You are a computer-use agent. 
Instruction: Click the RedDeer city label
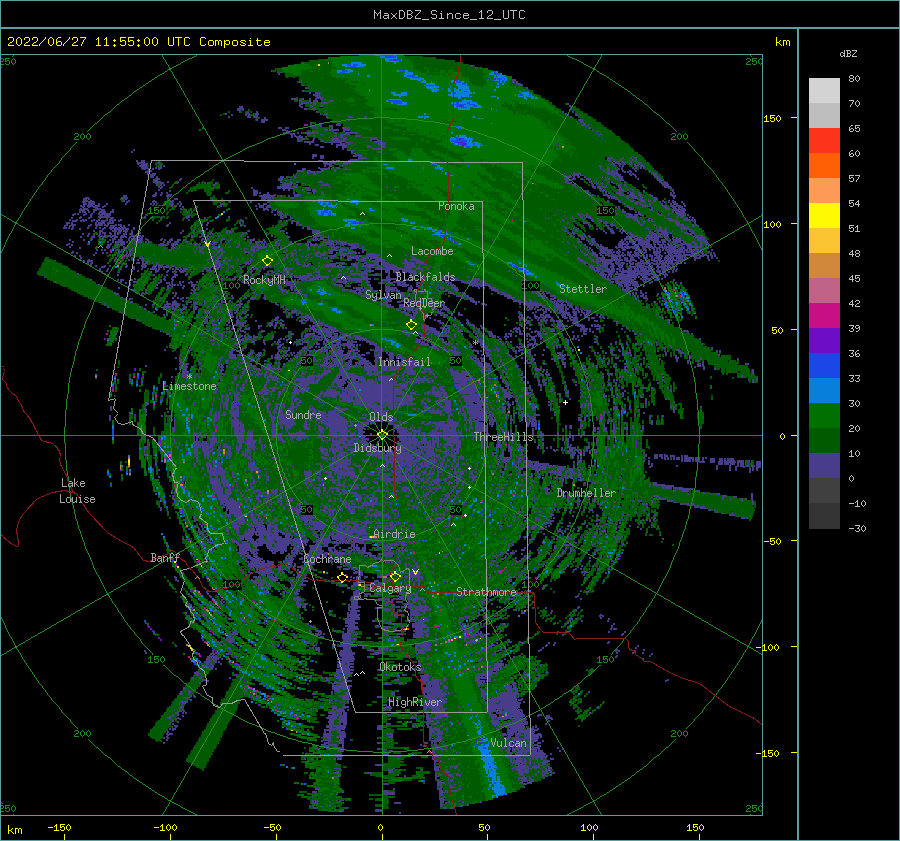pos(424,303)
